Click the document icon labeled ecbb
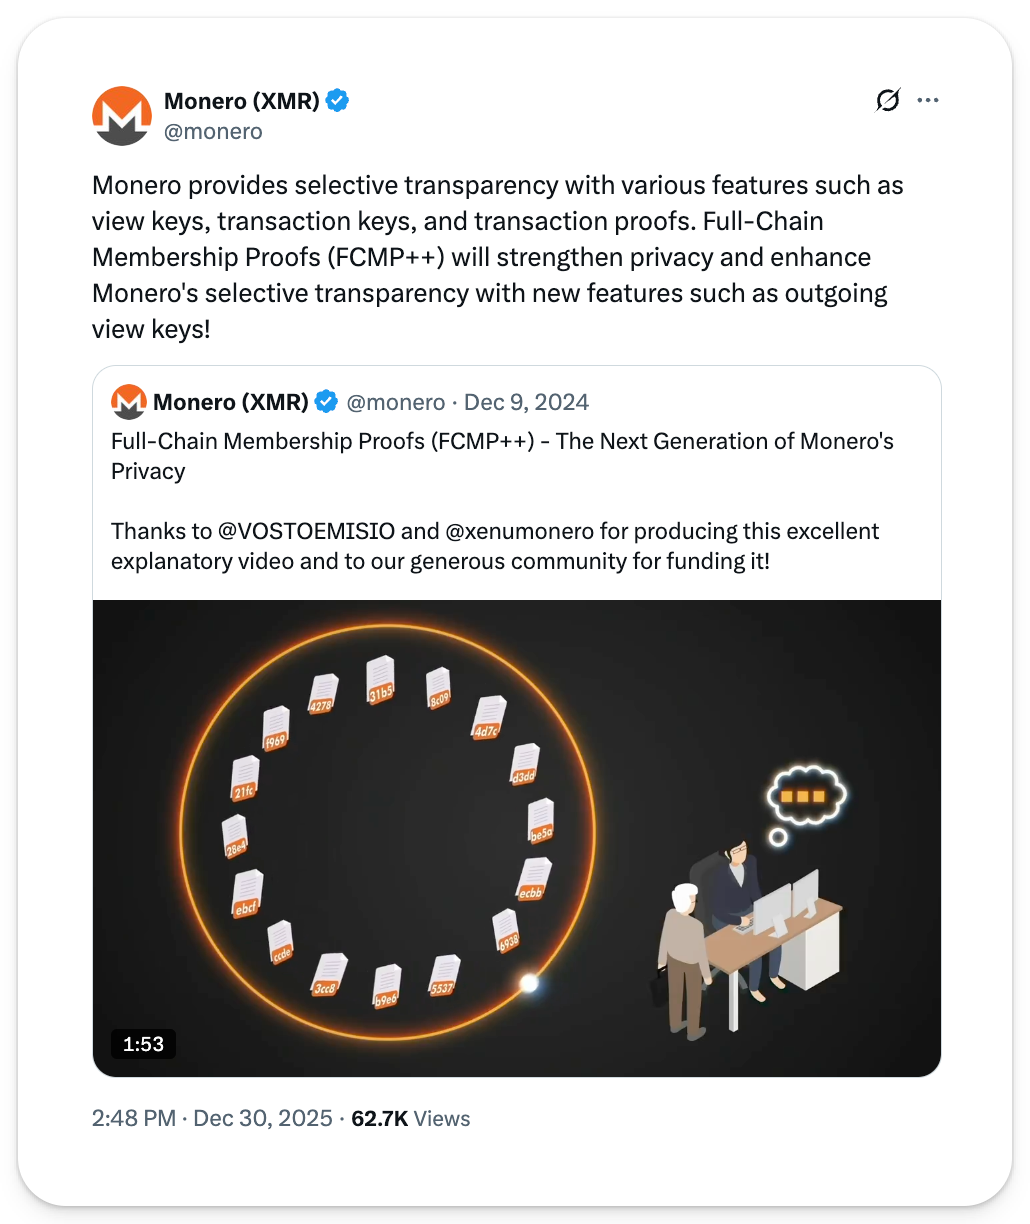This screenshot has height=1224, width=1030. [x=532, y=880]
